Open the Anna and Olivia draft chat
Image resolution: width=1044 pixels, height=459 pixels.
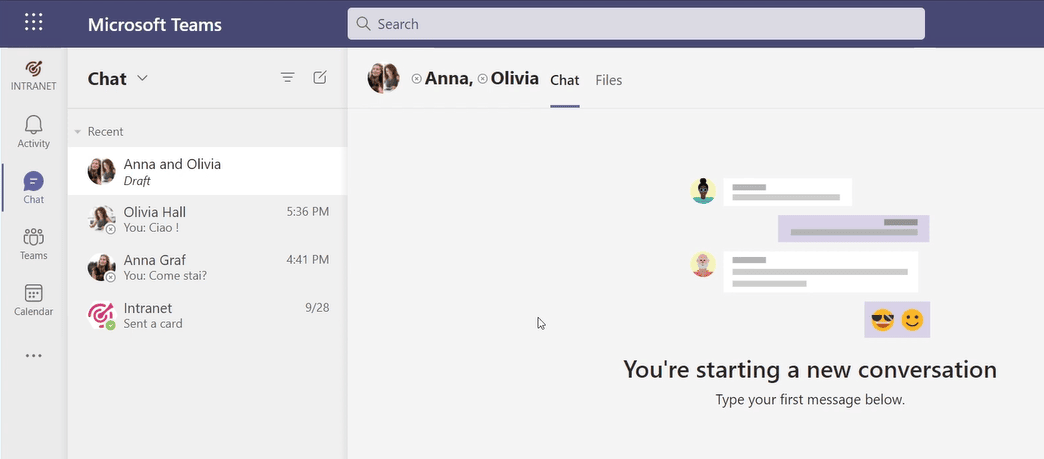pyautogui.click(x=206, y=171)
